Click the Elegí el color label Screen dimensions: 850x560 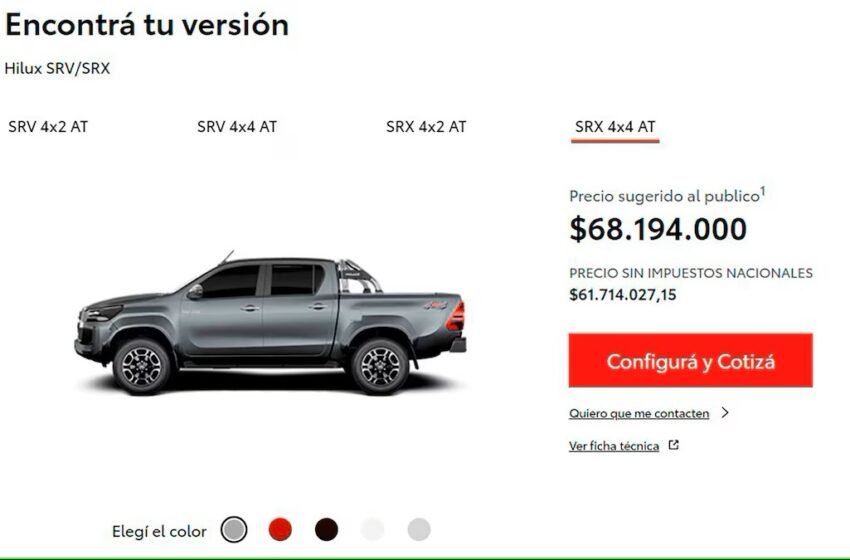159,531
